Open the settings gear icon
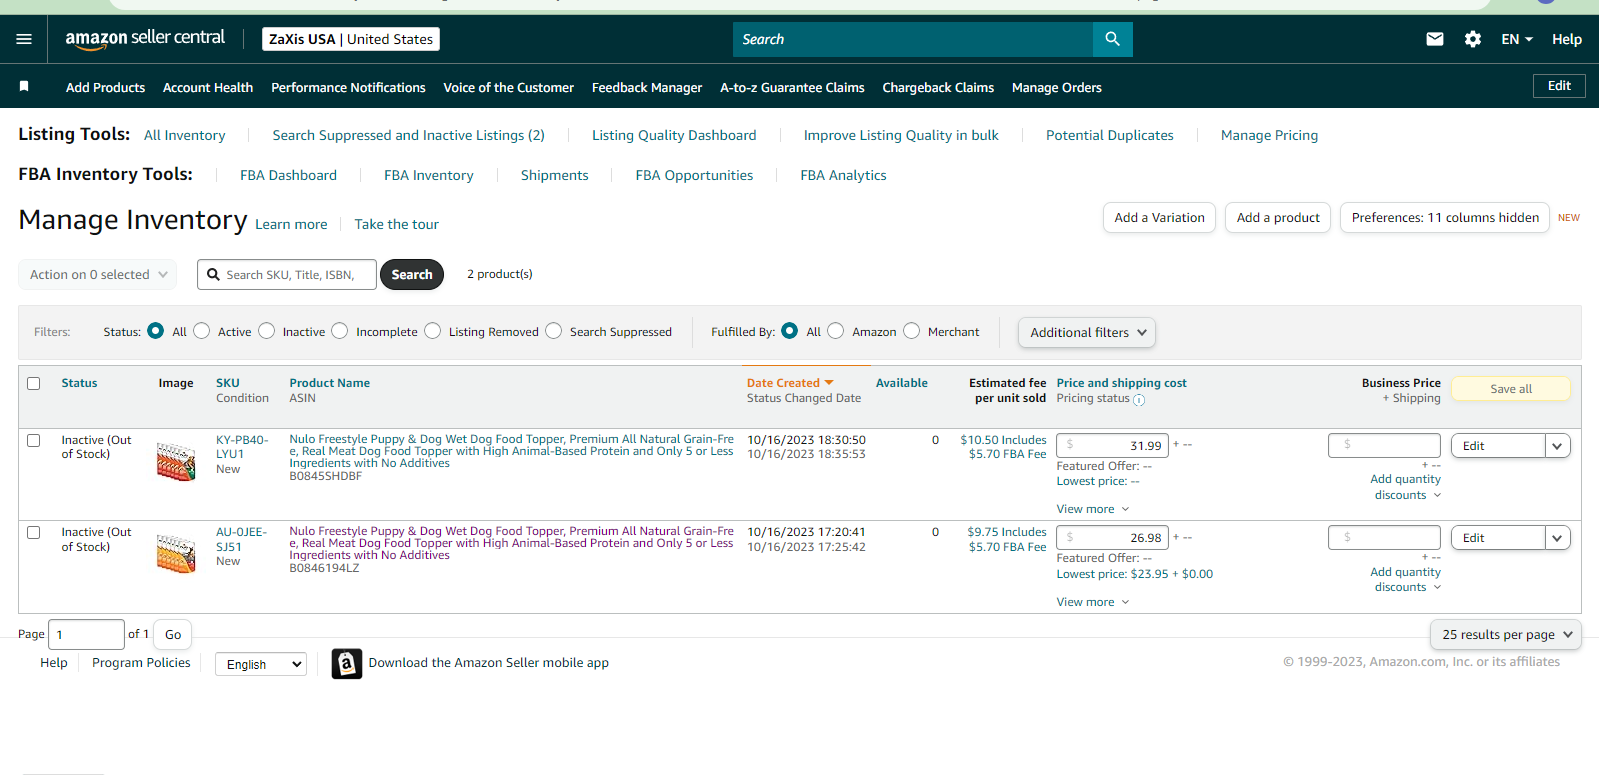 (1473, 39)
